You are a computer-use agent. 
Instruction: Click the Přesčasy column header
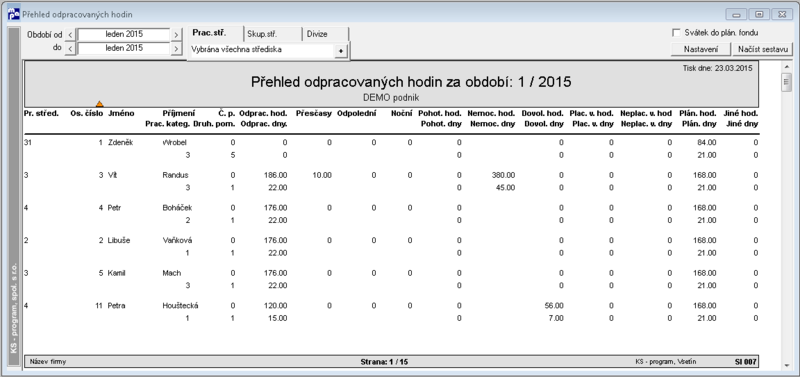314,113
